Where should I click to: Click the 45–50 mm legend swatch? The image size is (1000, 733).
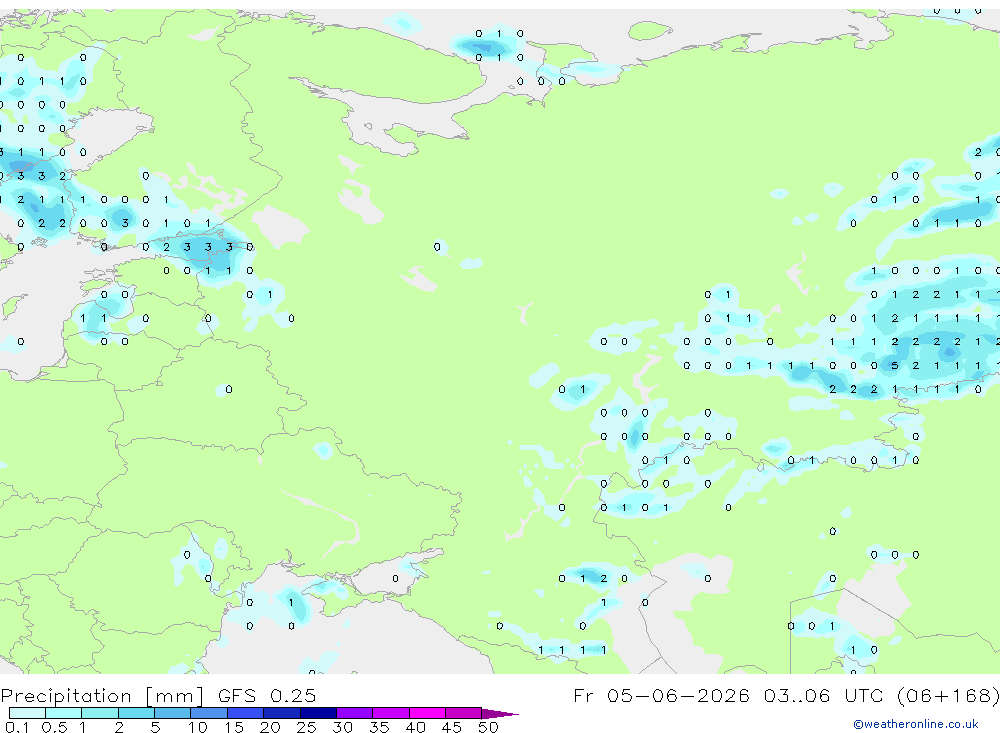tap(464, 713)
